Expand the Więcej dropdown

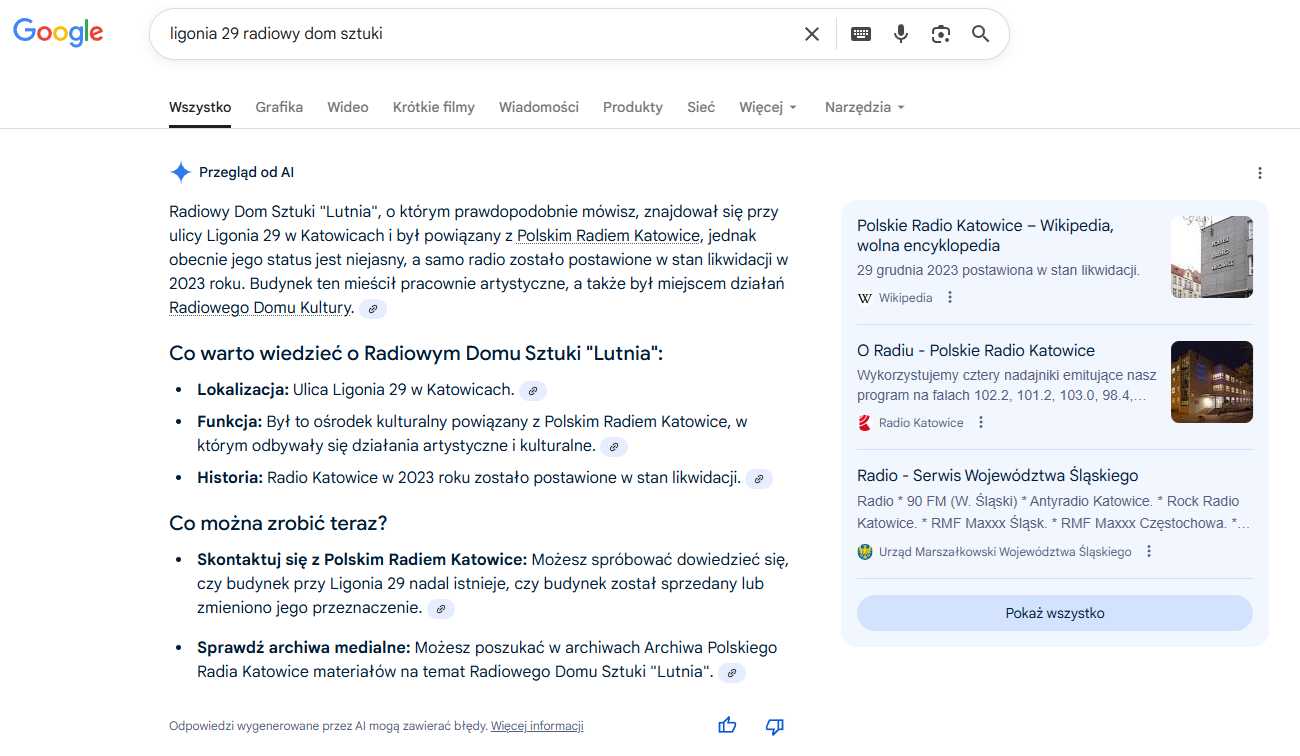[767, 107]
